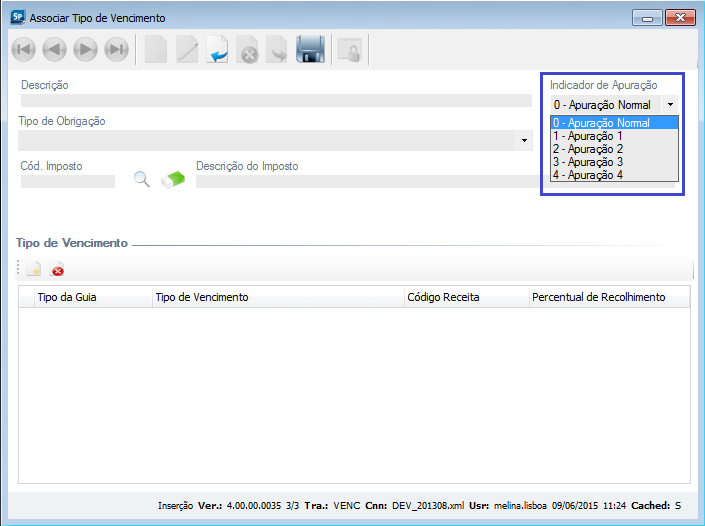Click the grid row selector header cell
The width and height of the screenshot is (705, 526).
[27, 297]
